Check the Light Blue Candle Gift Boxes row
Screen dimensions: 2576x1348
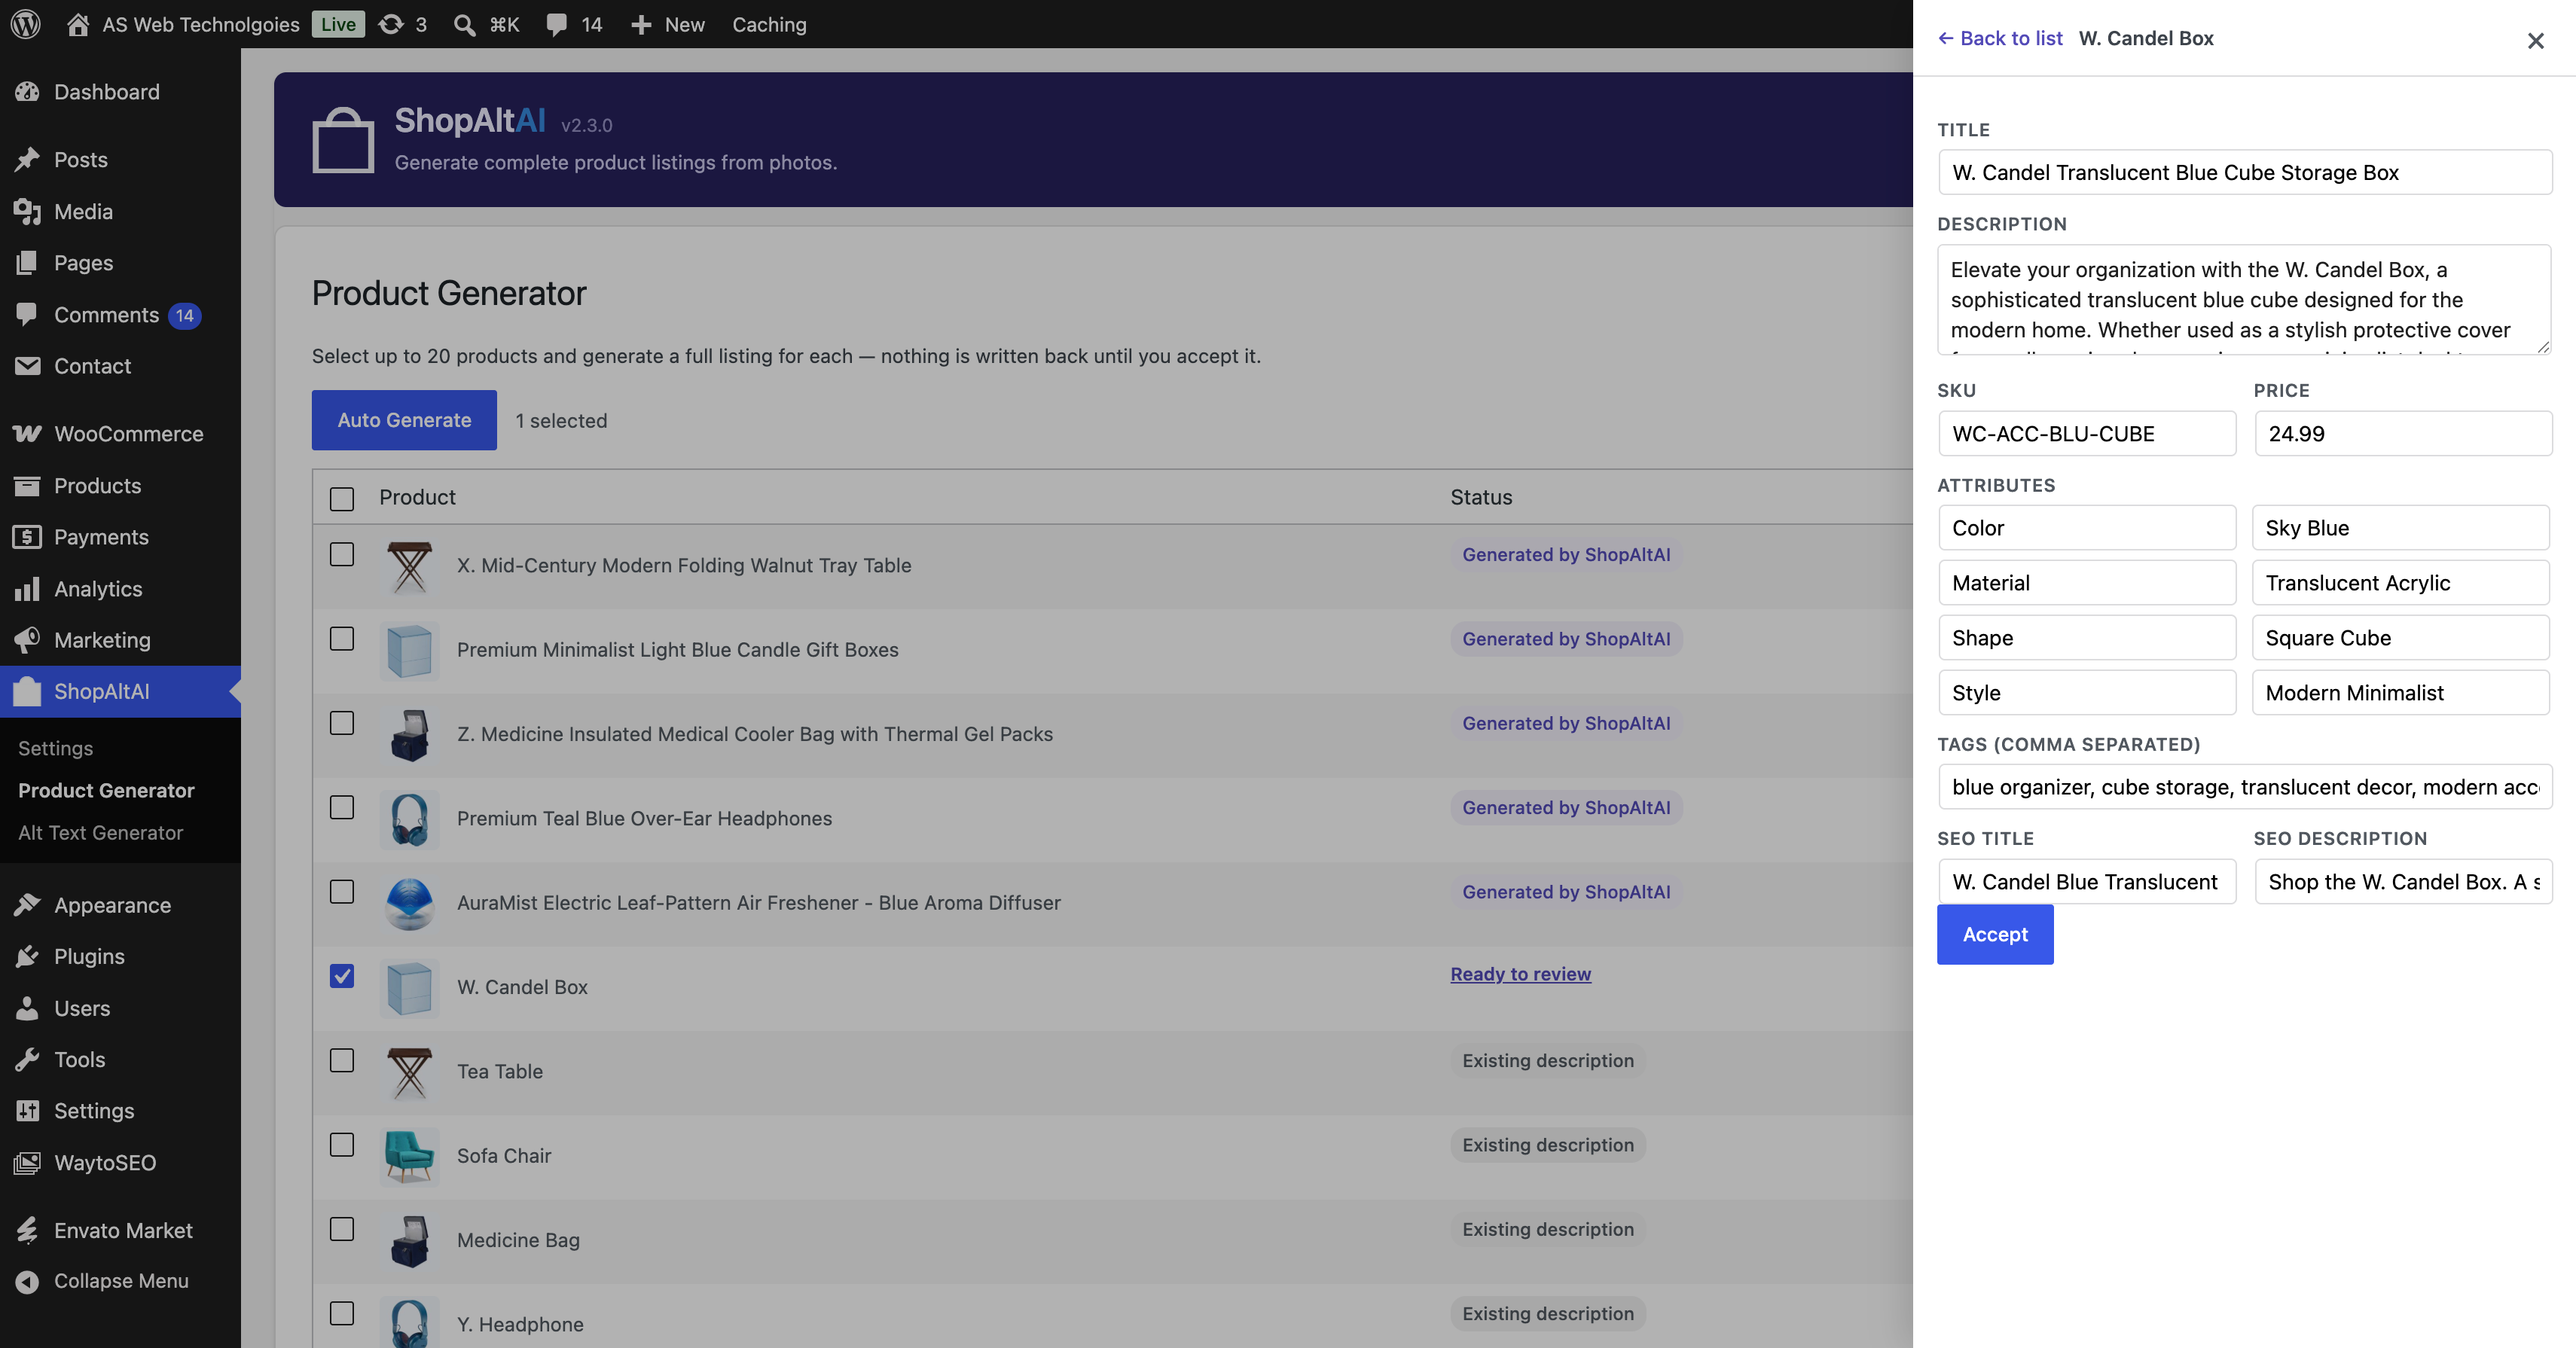coord(342,639)
